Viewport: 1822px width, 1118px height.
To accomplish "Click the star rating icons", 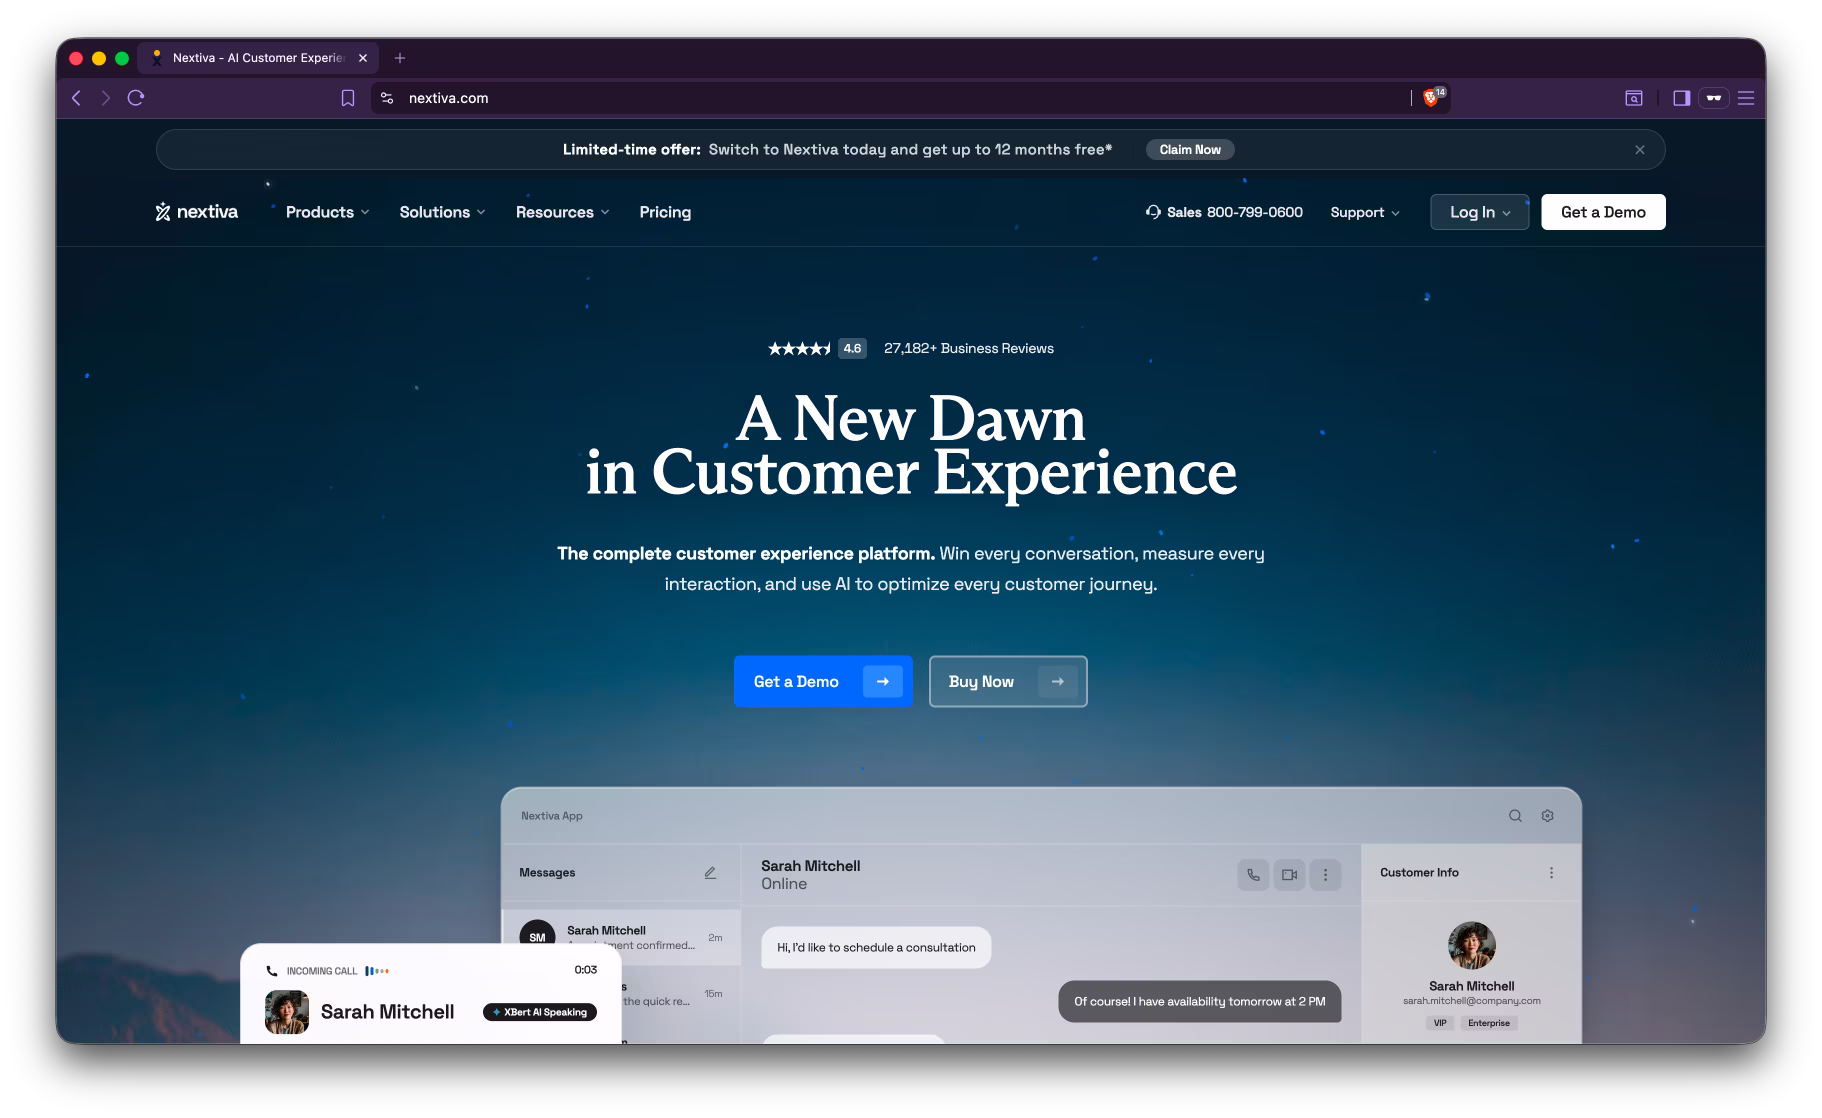I will tap(799, 348).
